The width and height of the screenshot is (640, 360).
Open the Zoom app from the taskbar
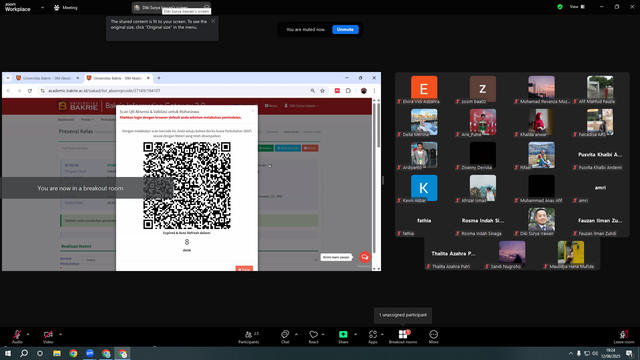point(89,353)
